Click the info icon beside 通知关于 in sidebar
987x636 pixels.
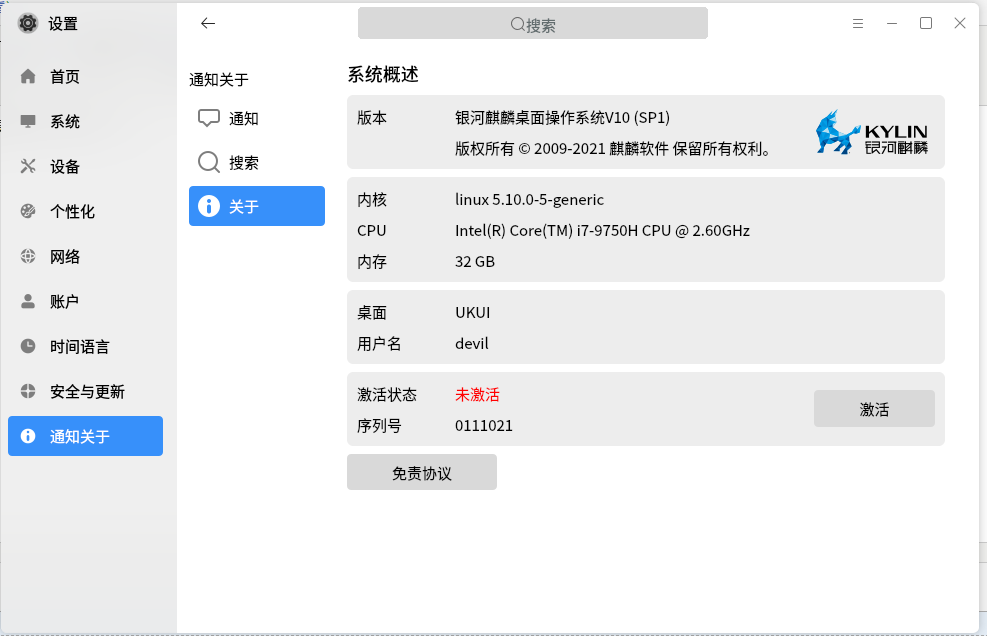(x=28, y=436)
